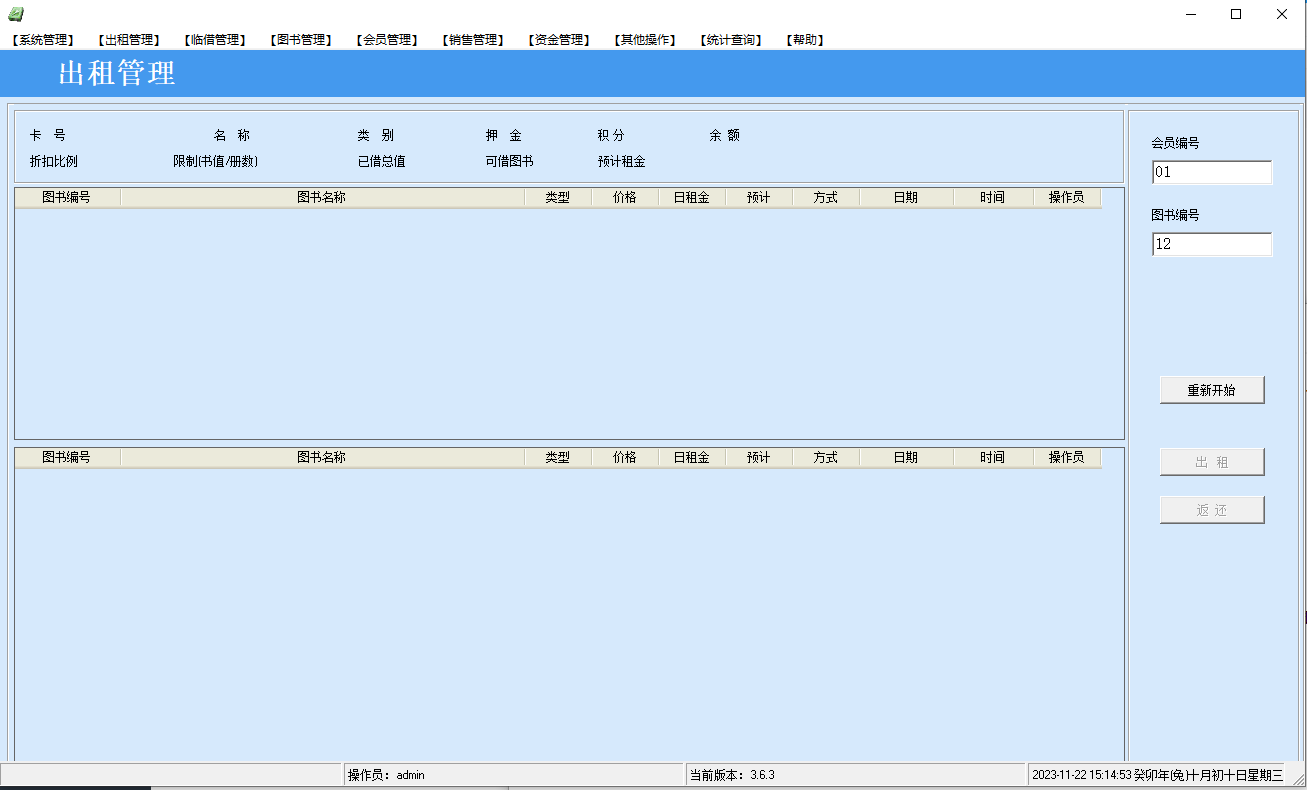Maximize the application window

coord(1236,14)
